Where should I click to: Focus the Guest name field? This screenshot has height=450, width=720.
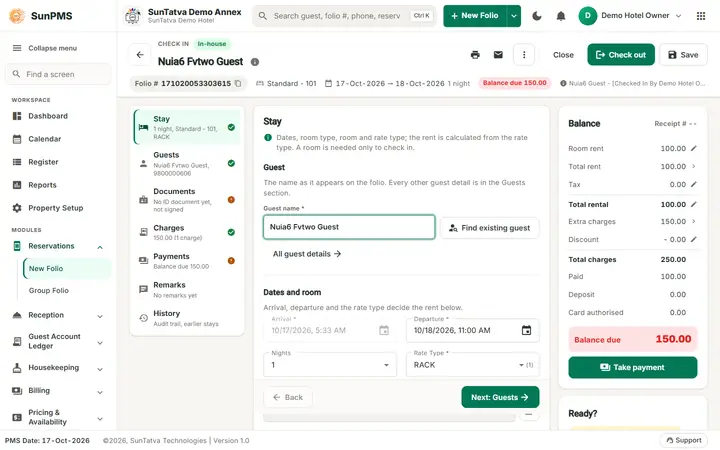(349, 227)
